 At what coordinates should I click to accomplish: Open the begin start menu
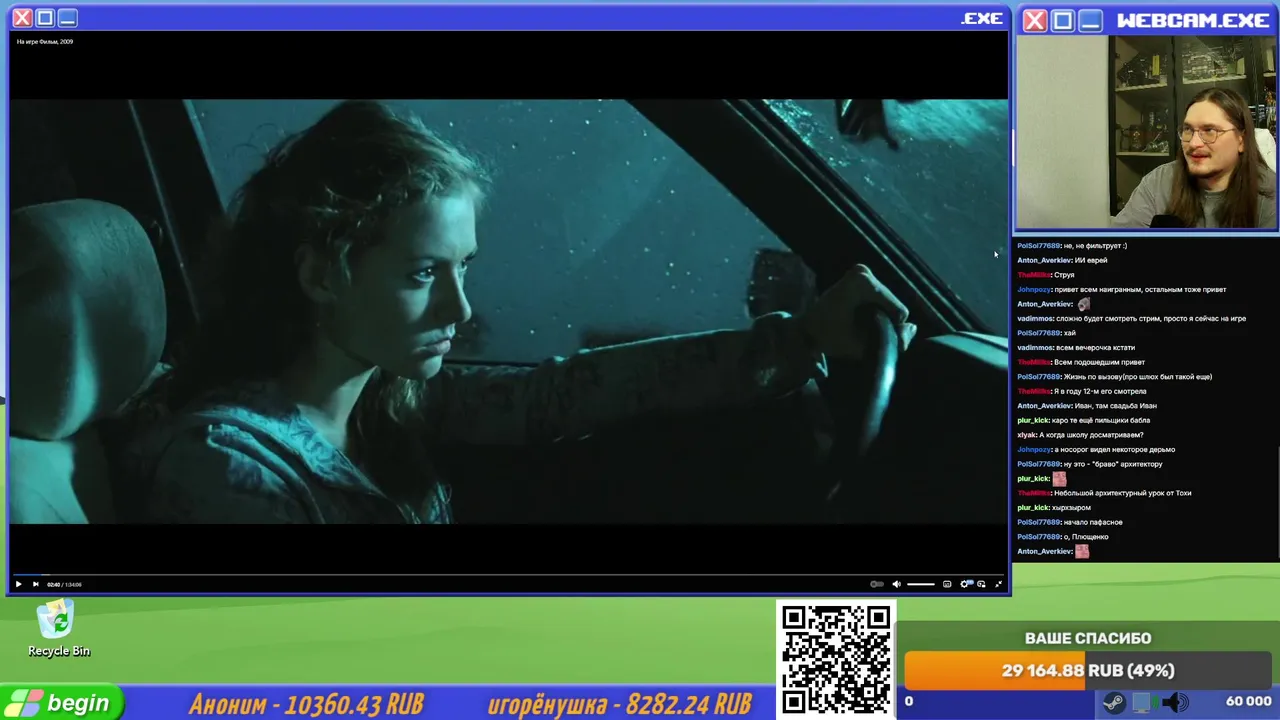pyautogui.click(x=62, y=703)
